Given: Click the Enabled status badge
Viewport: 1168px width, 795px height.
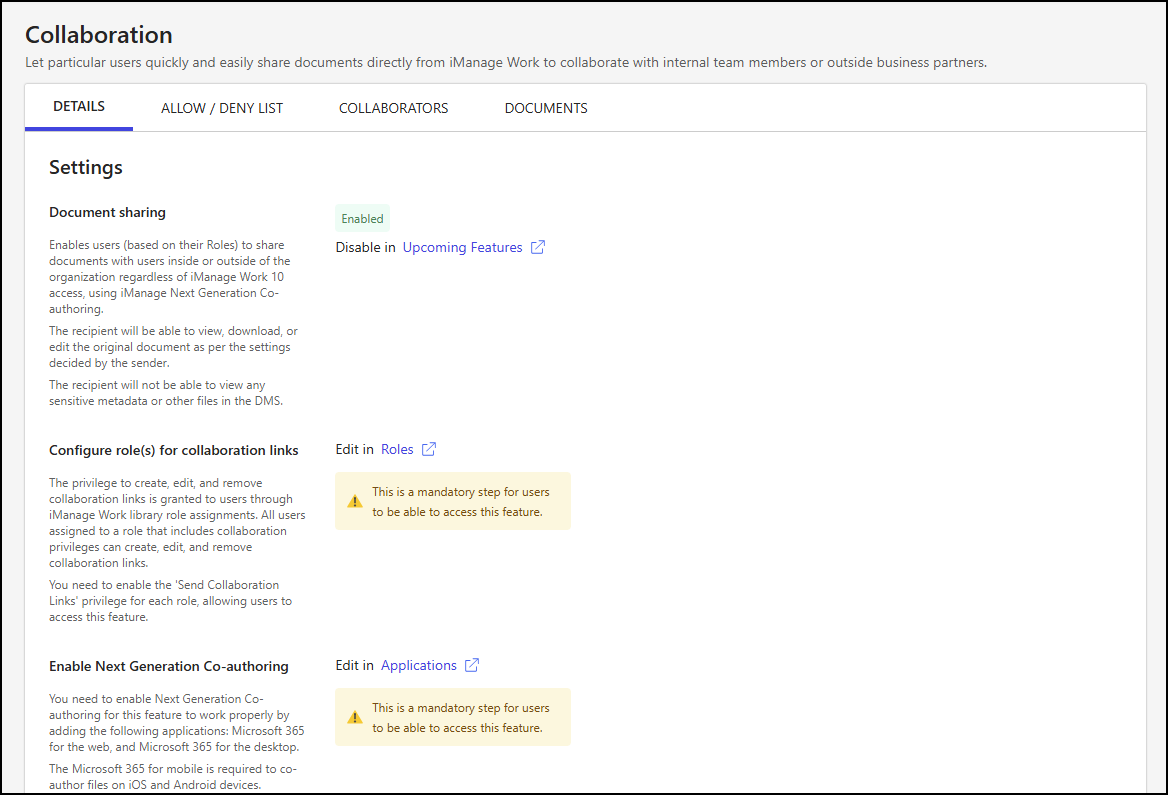Looking at the screenshot, I should pos(362,218).
